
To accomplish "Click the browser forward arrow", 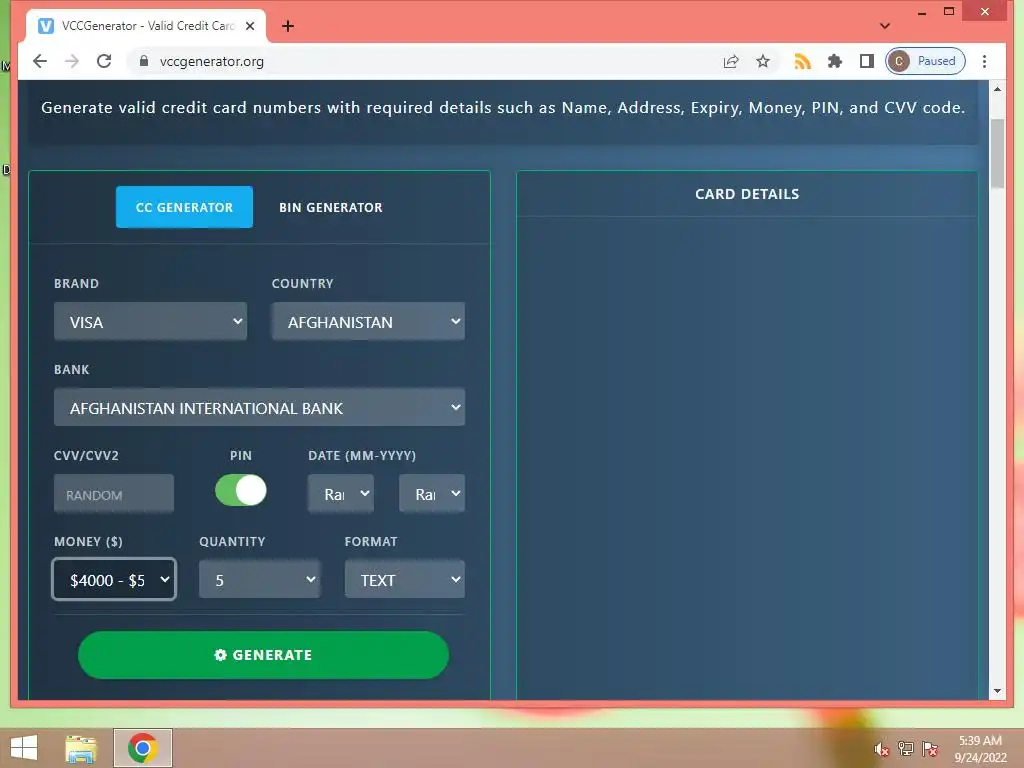I will (x=72, y=61).
